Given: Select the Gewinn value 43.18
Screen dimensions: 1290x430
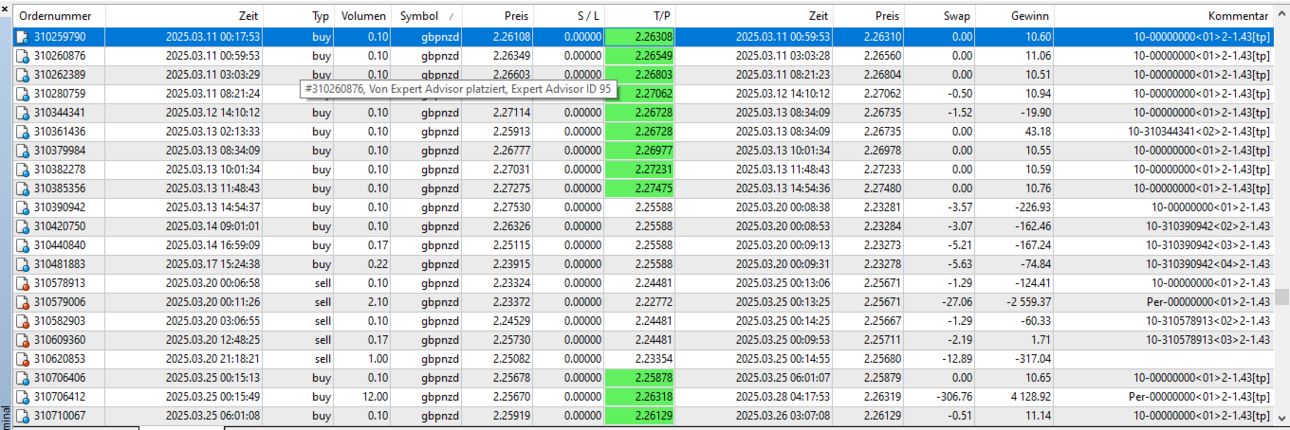Looking at the screenshot, I should coord(1038,132).
